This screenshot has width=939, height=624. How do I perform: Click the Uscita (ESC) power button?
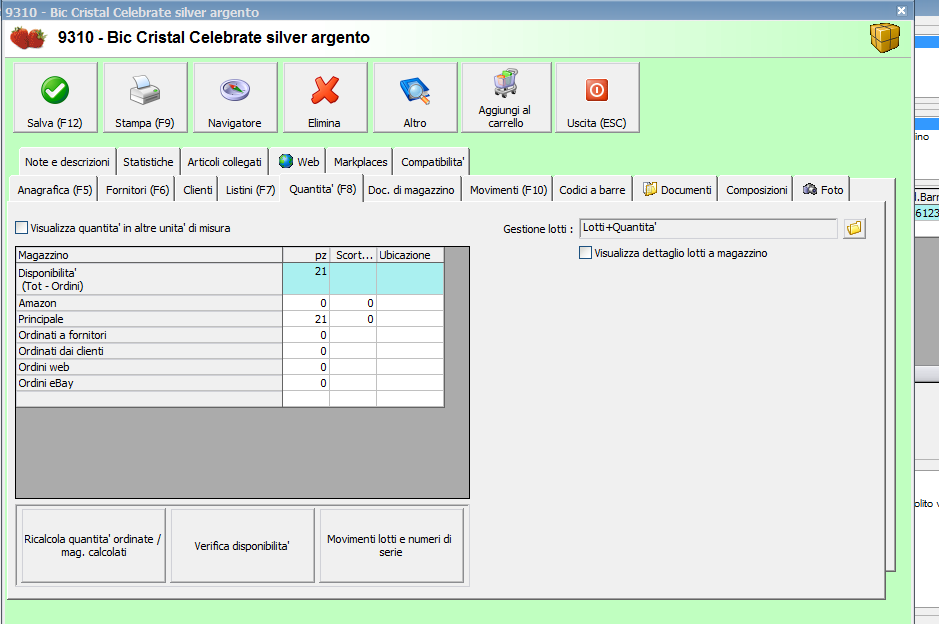(597, 98)
